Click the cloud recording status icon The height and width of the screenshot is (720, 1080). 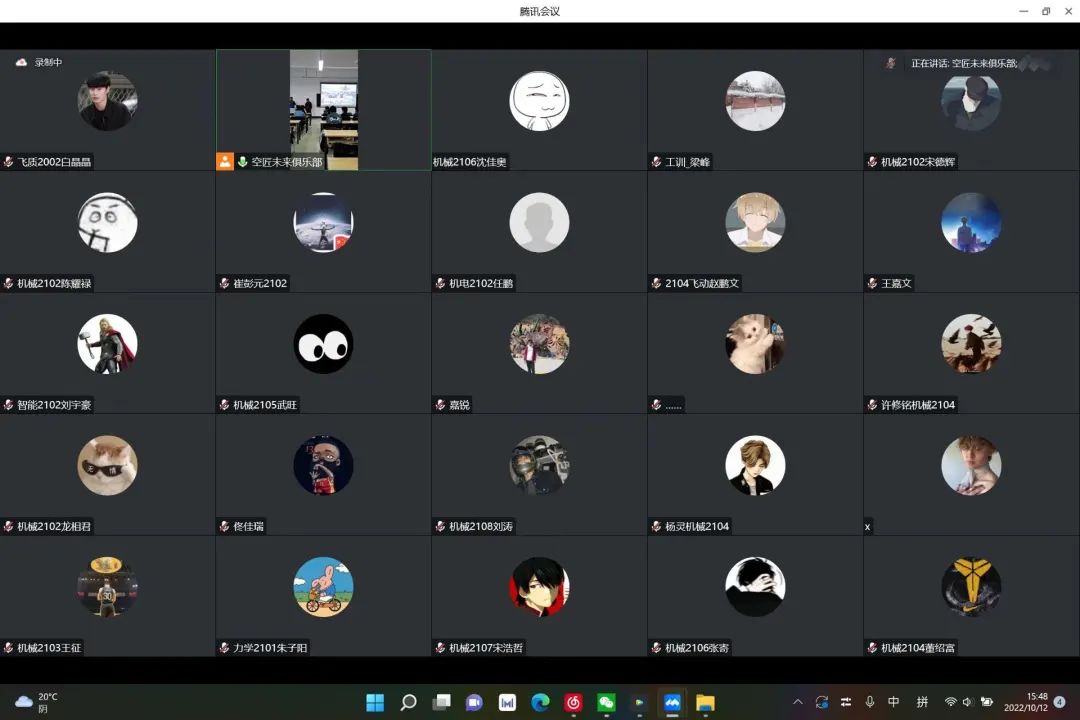(x=21, y=62)
